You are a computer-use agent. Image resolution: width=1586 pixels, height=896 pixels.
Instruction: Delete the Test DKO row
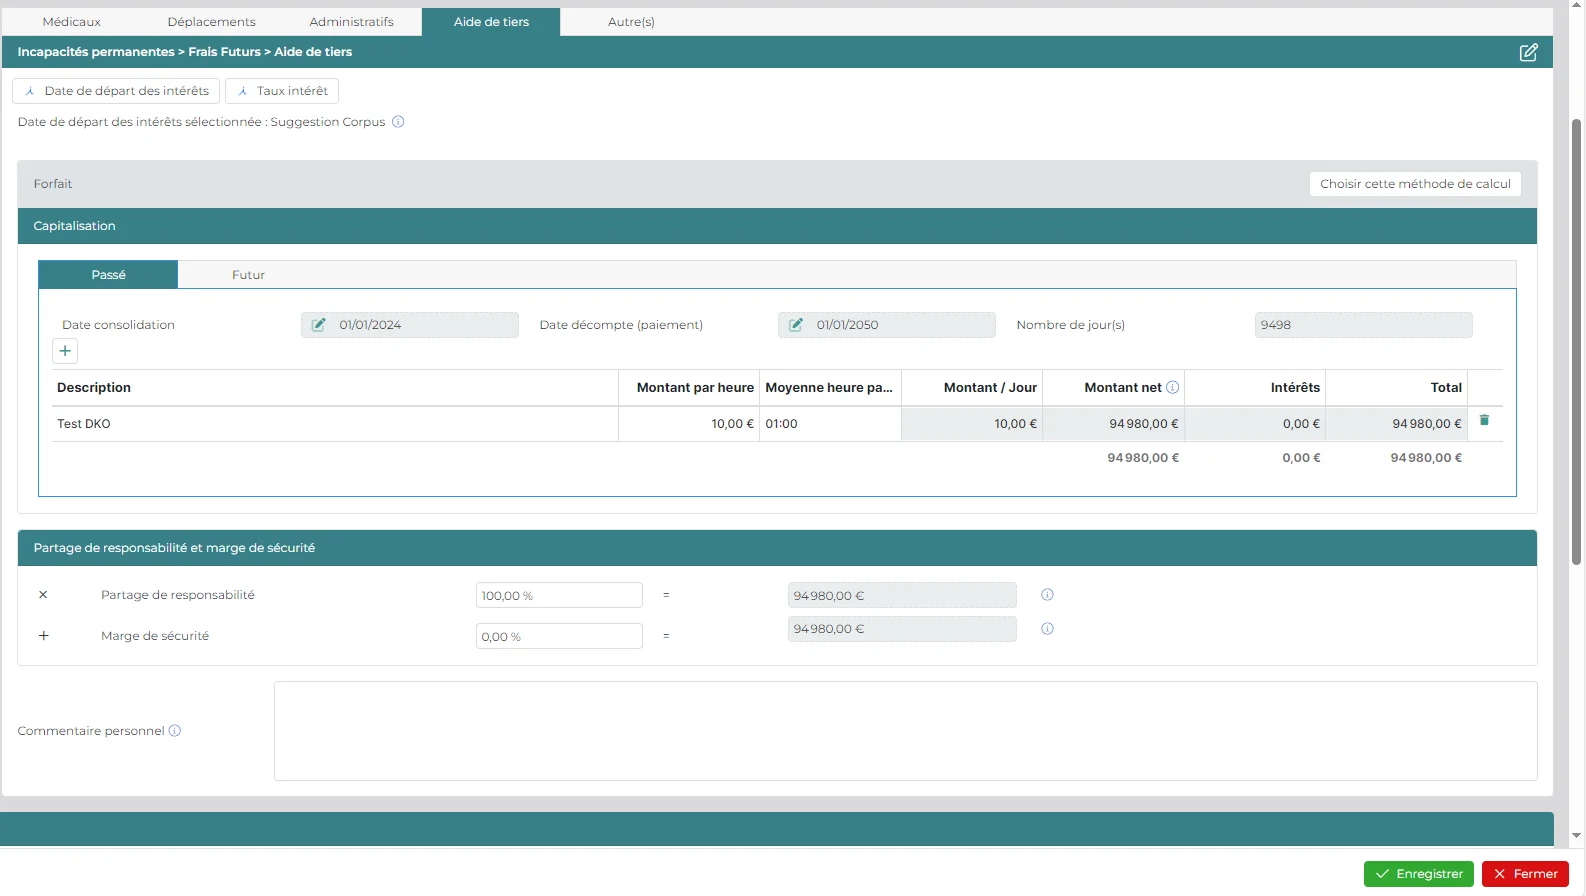tap(1484, 421)
